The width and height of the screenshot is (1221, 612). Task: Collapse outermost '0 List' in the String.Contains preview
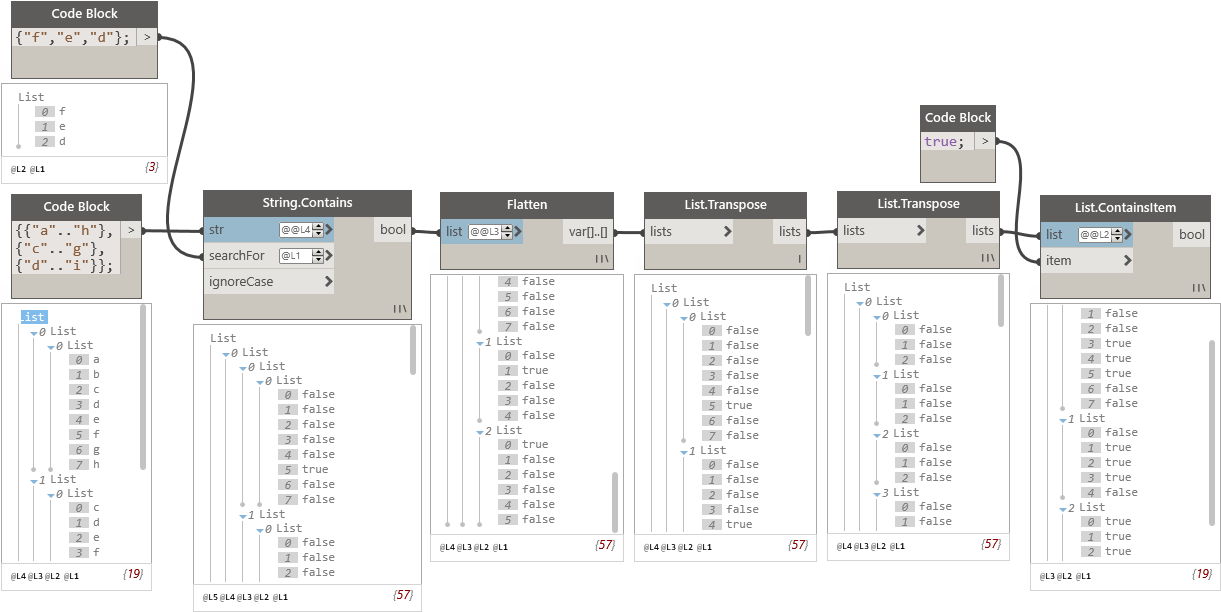[x=224, y=353]
